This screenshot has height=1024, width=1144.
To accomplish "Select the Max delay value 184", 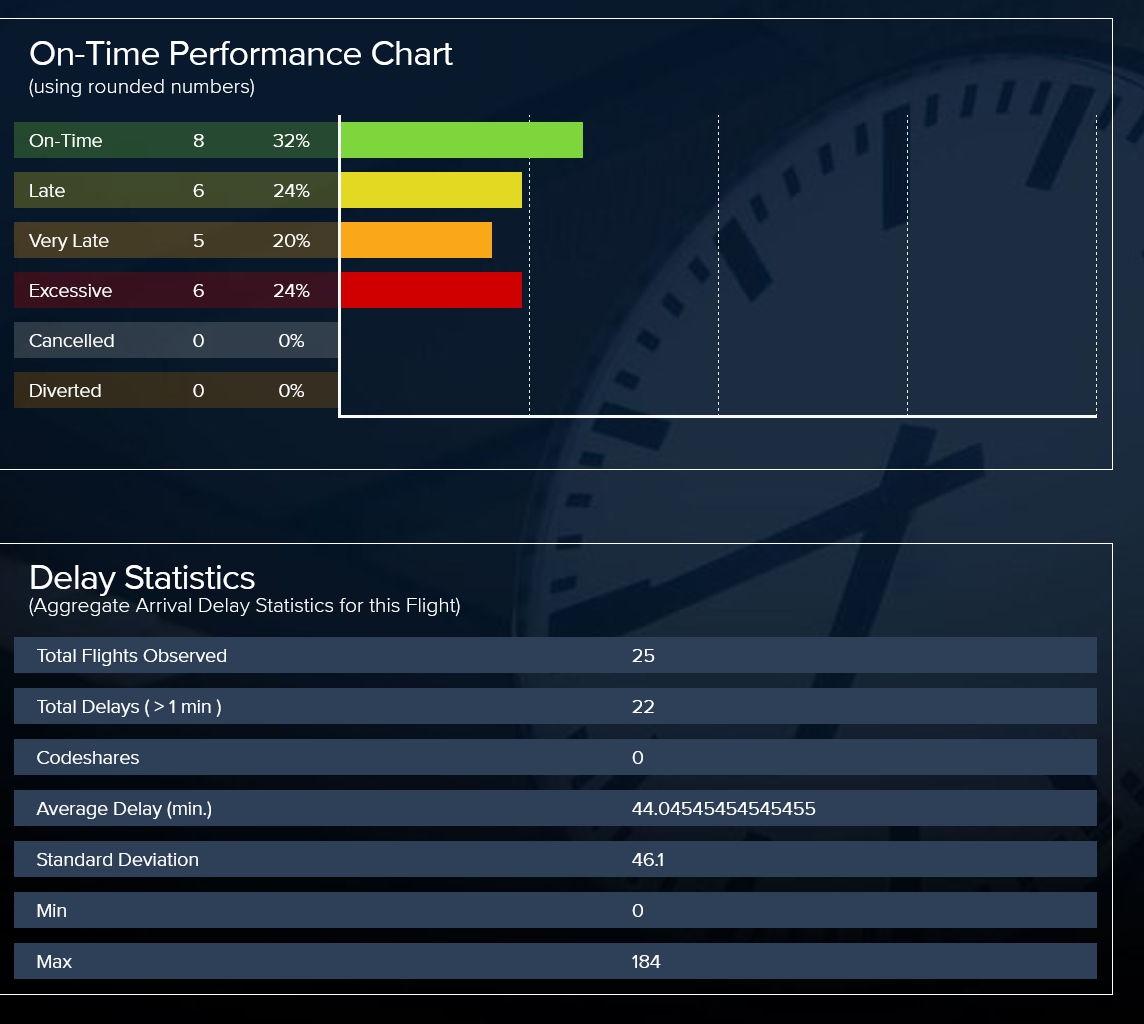I will tap(646, 962).
